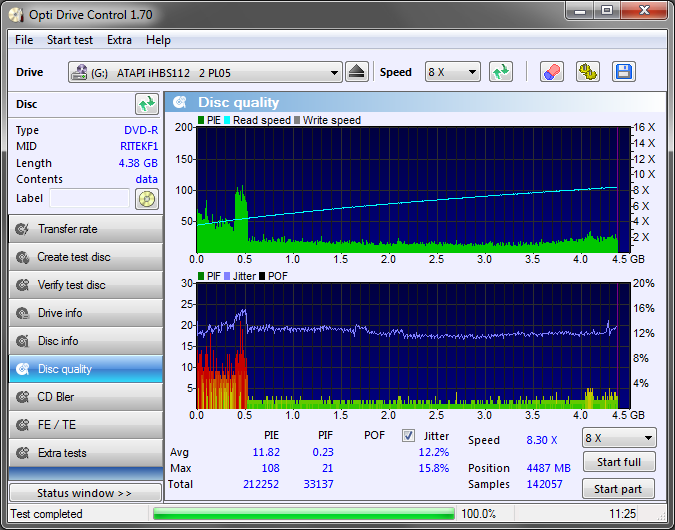This screenshot has width=675, height=530.
Task: Click the Start full button
Action: [619, 462]
